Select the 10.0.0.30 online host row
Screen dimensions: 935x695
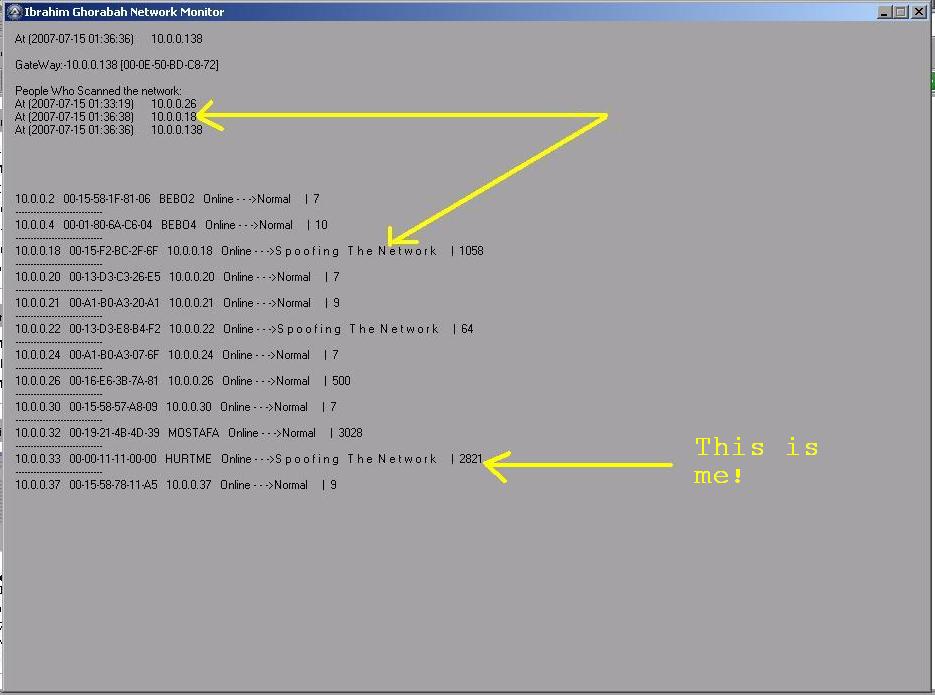(175, 407)
